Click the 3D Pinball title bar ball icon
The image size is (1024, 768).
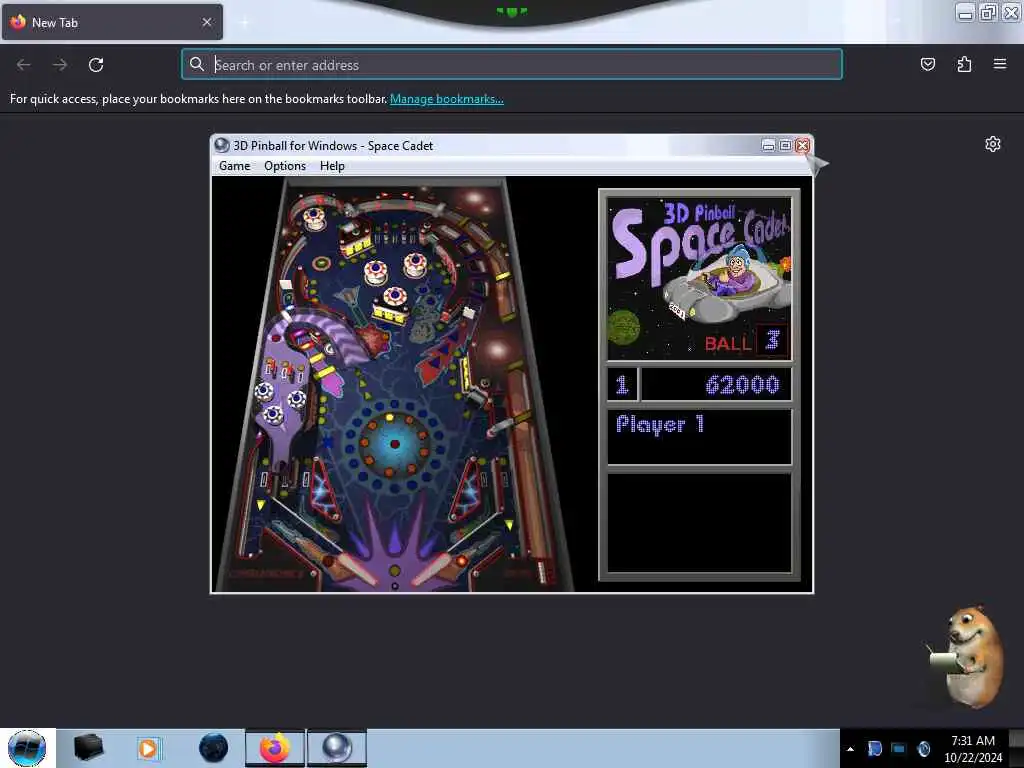[x=222, y=145]
